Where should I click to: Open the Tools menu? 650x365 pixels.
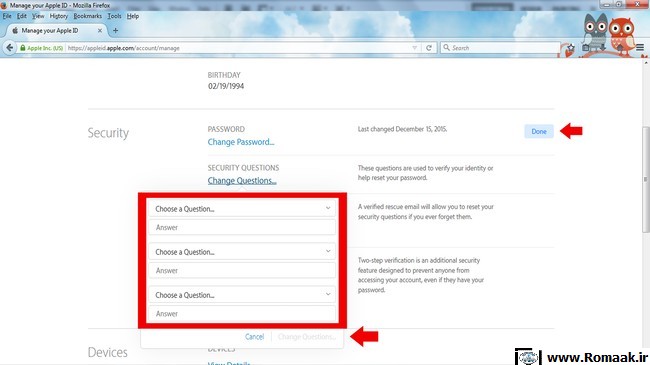click(114, 16)
